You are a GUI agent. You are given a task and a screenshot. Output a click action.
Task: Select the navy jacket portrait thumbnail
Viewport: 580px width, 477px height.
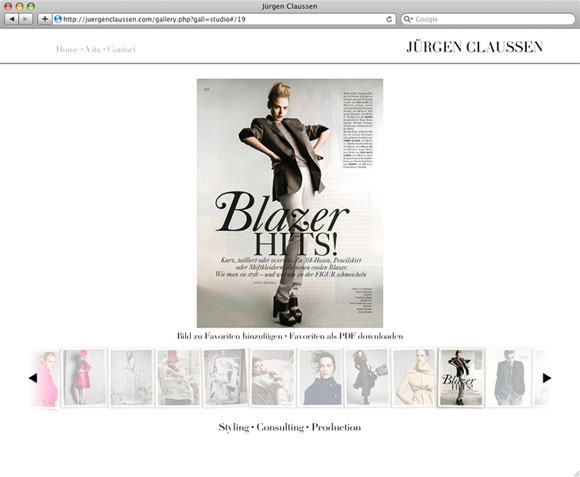click(320, 378)
